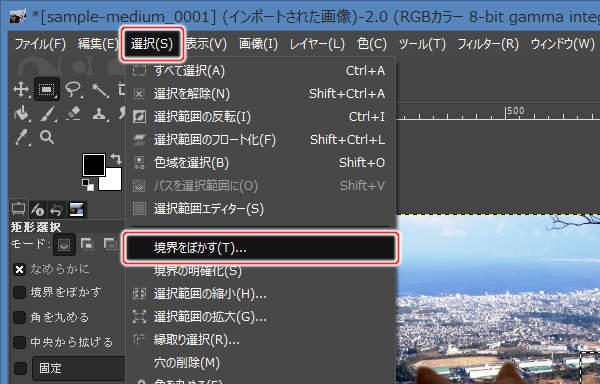The height and width of the screenshot is (384, 600).
Task: Open 選択範囲エディター(S) from the menu
Action: (x=260, y=209)
